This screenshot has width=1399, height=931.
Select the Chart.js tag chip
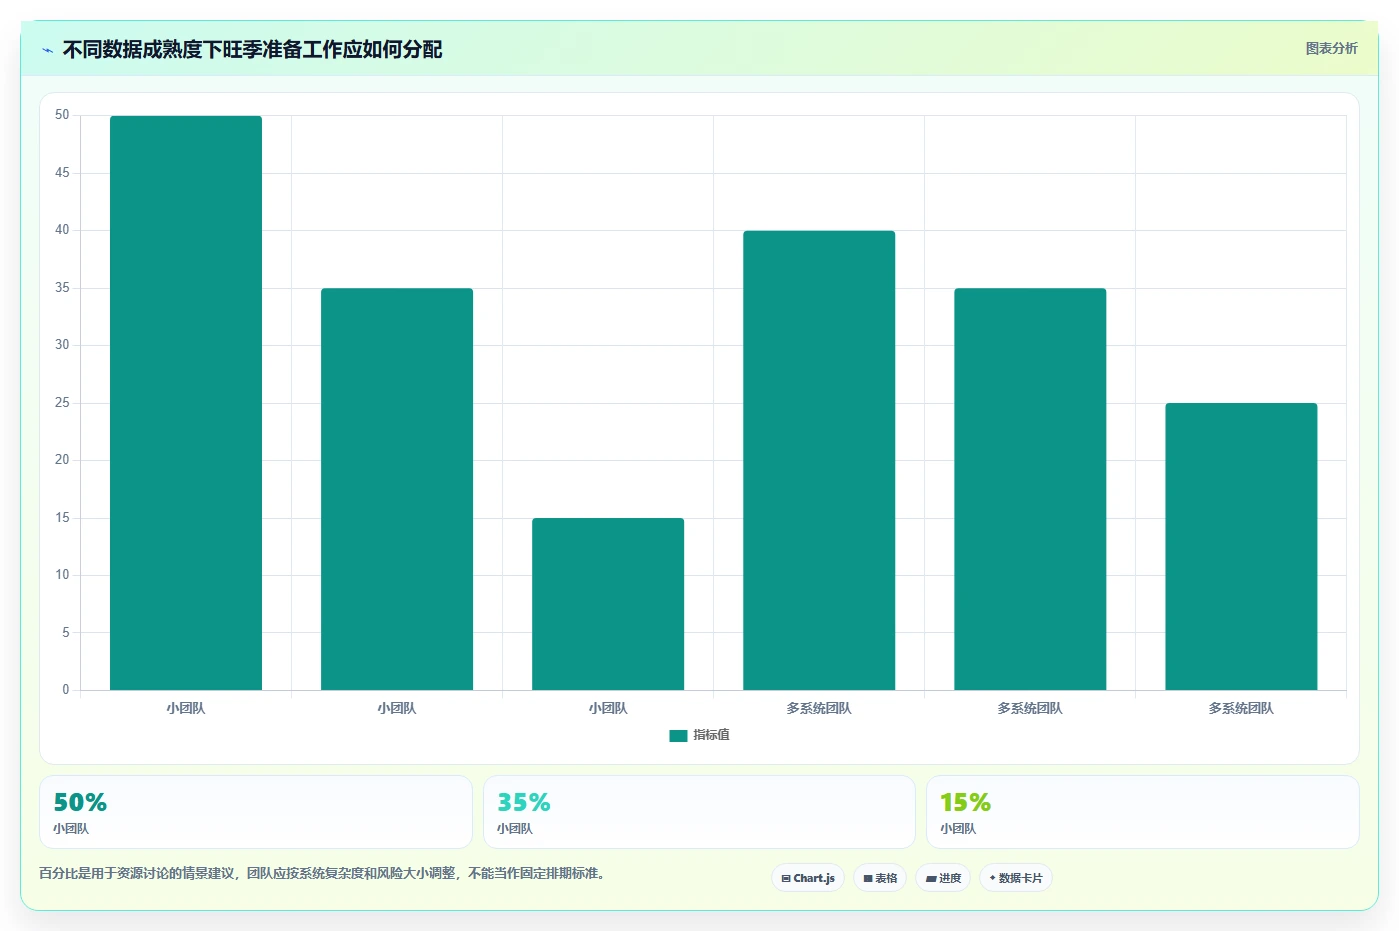[x=808, y=878]
